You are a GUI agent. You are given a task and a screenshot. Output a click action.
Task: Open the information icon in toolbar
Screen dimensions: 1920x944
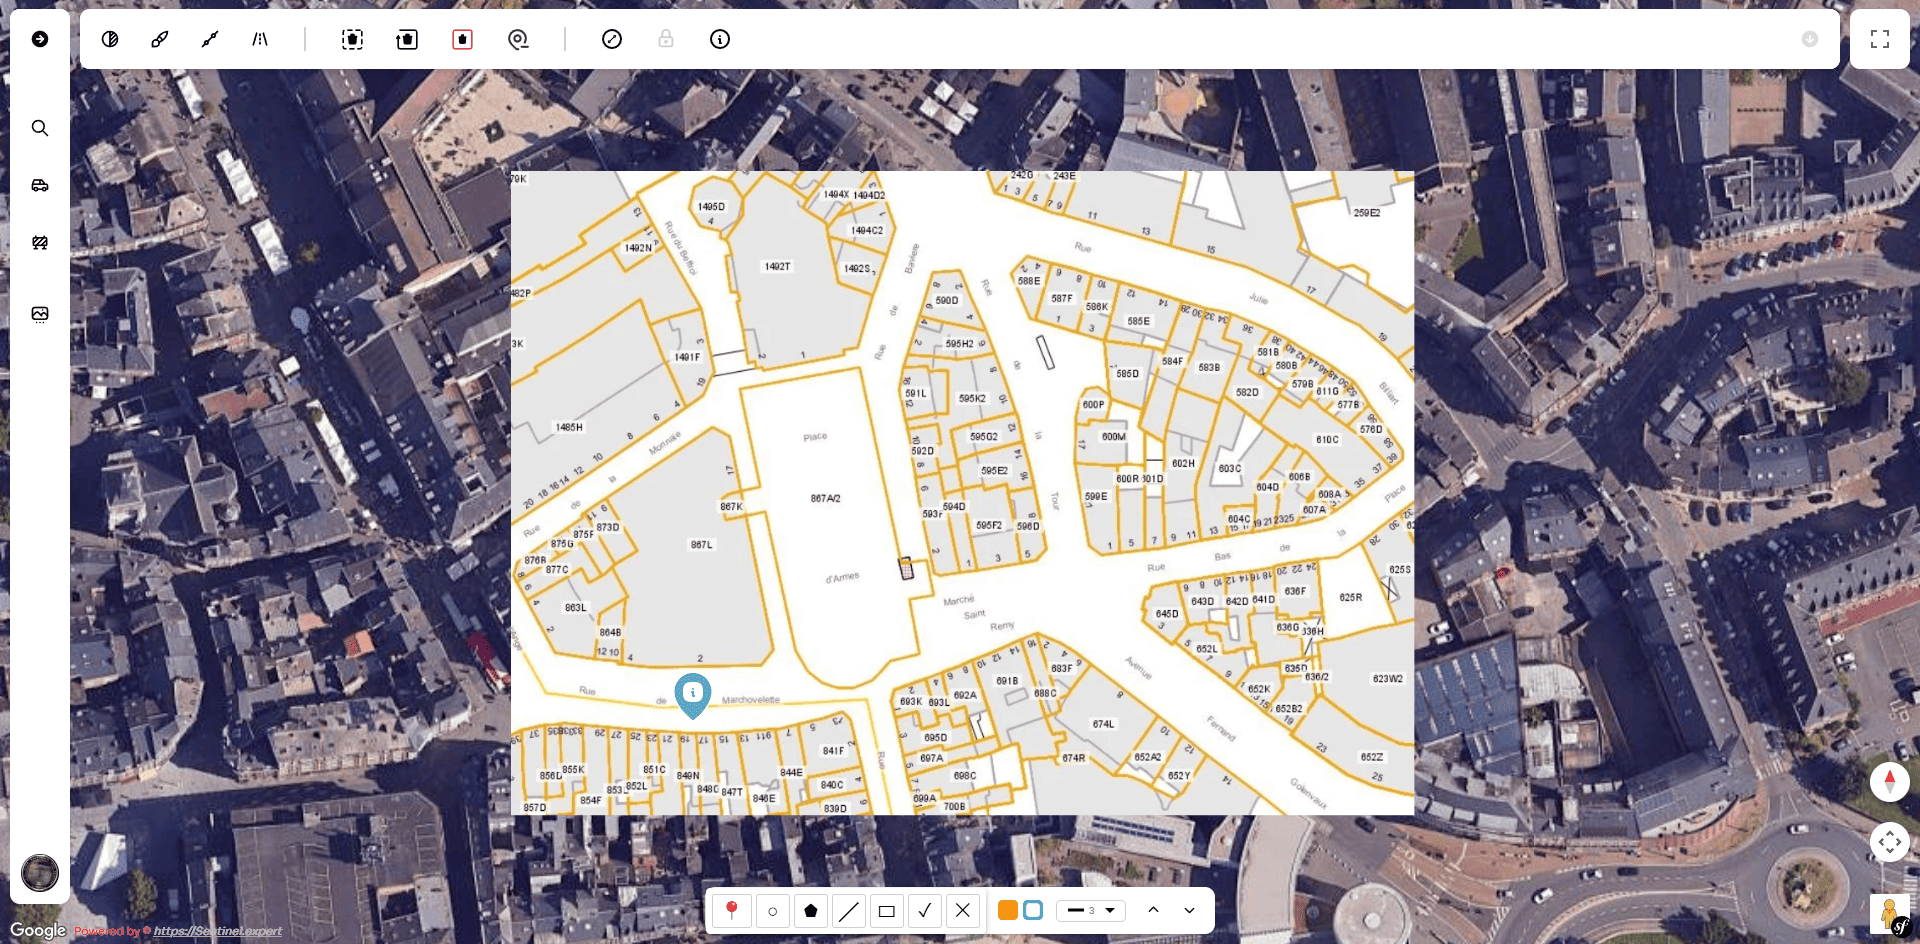(x=720, y=39)
